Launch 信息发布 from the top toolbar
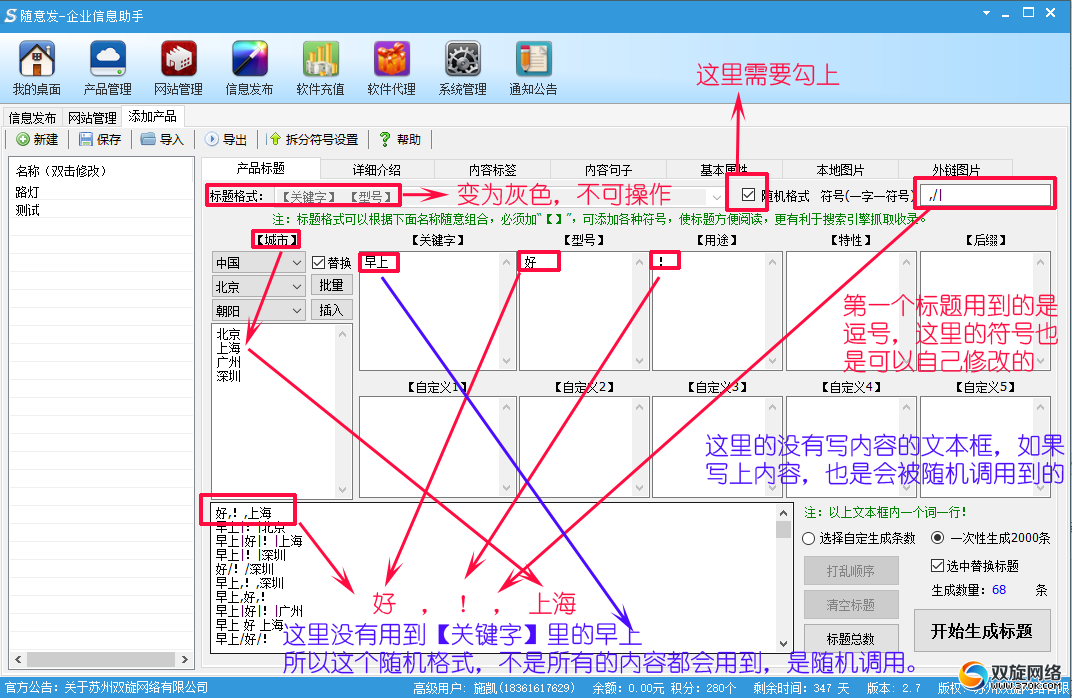The width and height of the screenshot is (1072, 698). tap(250, 68)
